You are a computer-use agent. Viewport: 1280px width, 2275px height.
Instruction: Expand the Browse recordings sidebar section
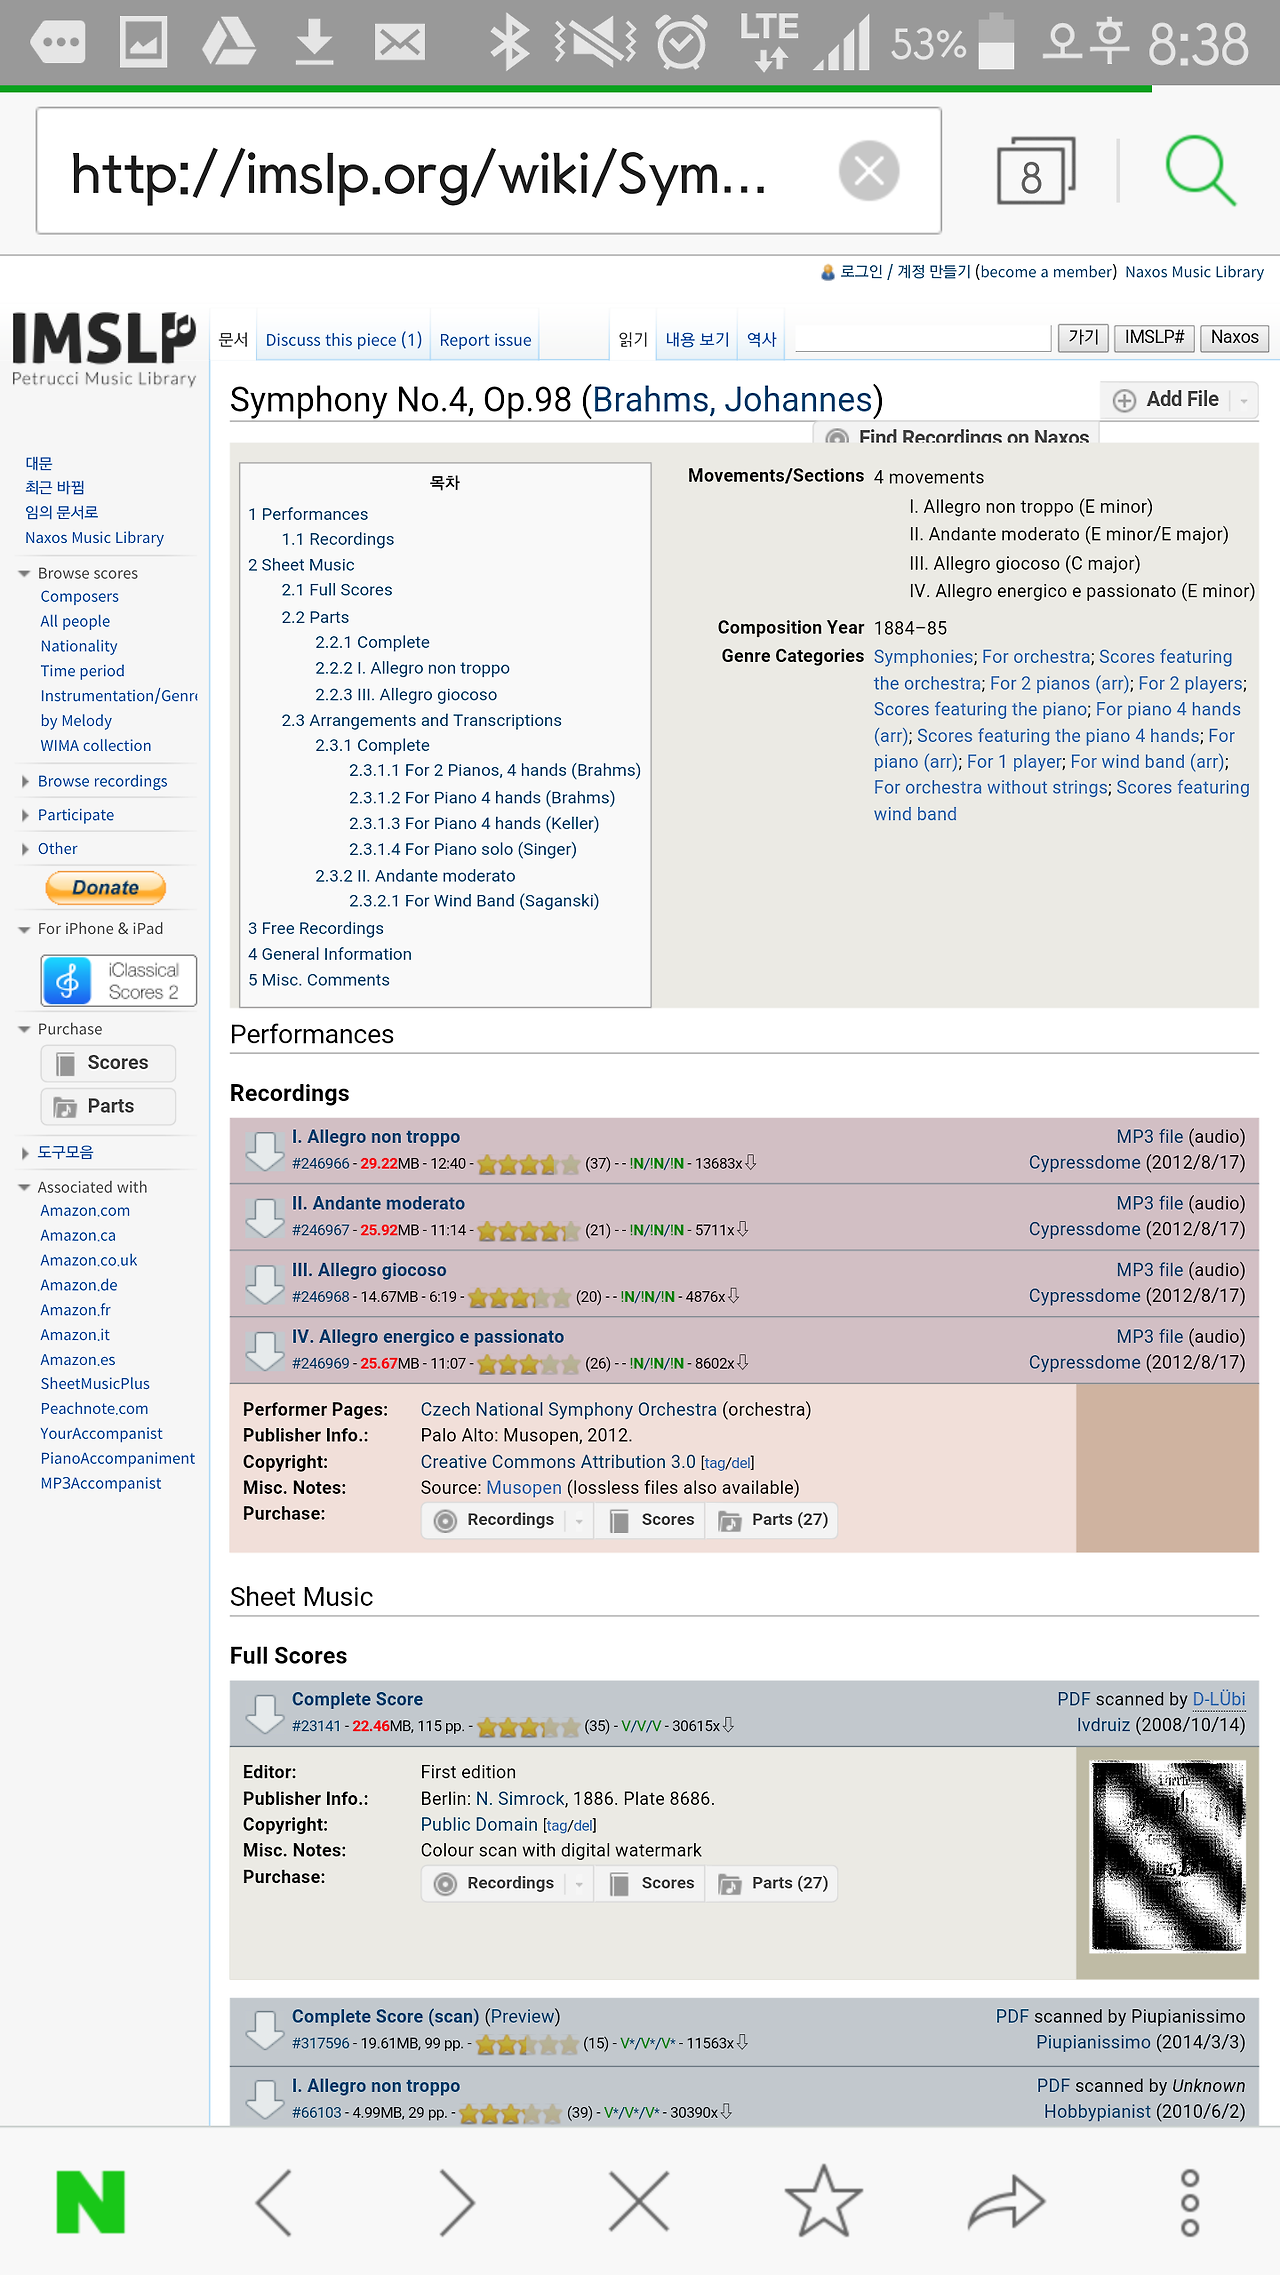[x=24, y=781]
